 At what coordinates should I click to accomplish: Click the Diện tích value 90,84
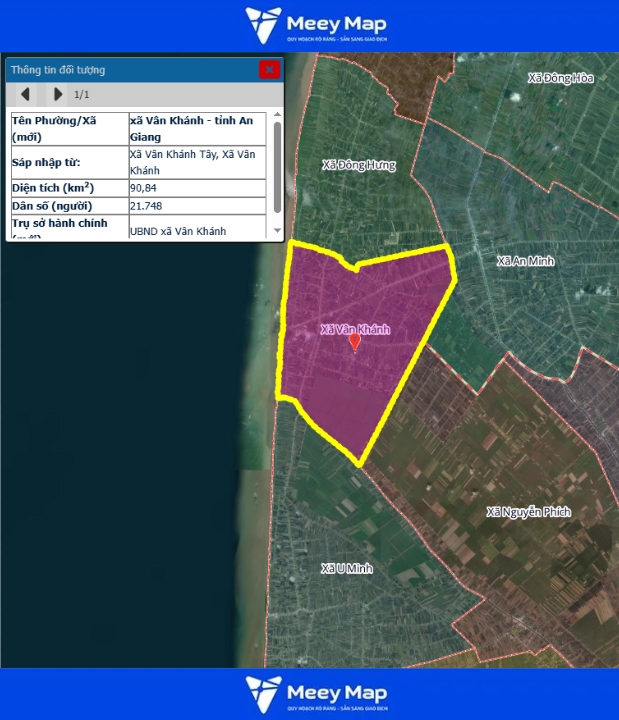(x=144, y=187)
